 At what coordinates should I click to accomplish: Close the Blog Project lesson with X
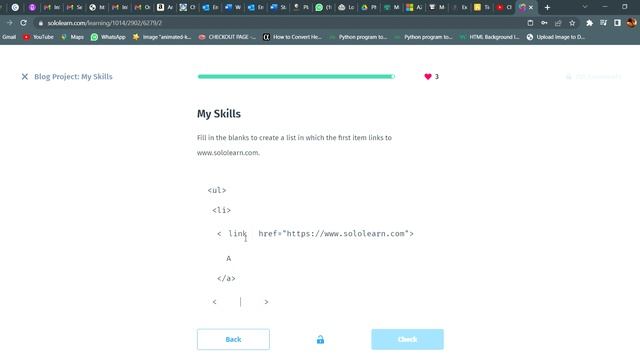(24, 77)
